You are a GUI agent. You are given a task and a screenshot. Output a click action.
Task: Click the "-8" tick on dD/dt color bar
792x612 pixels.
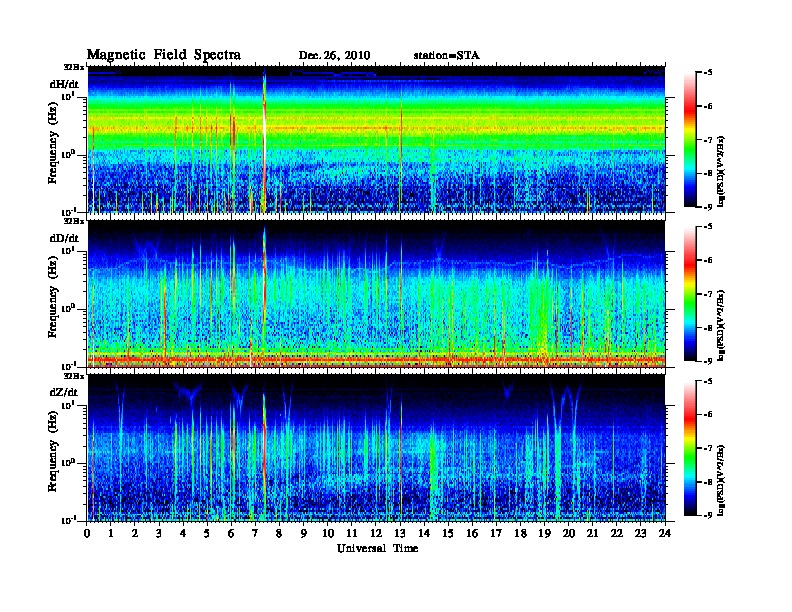coord(708,328)
